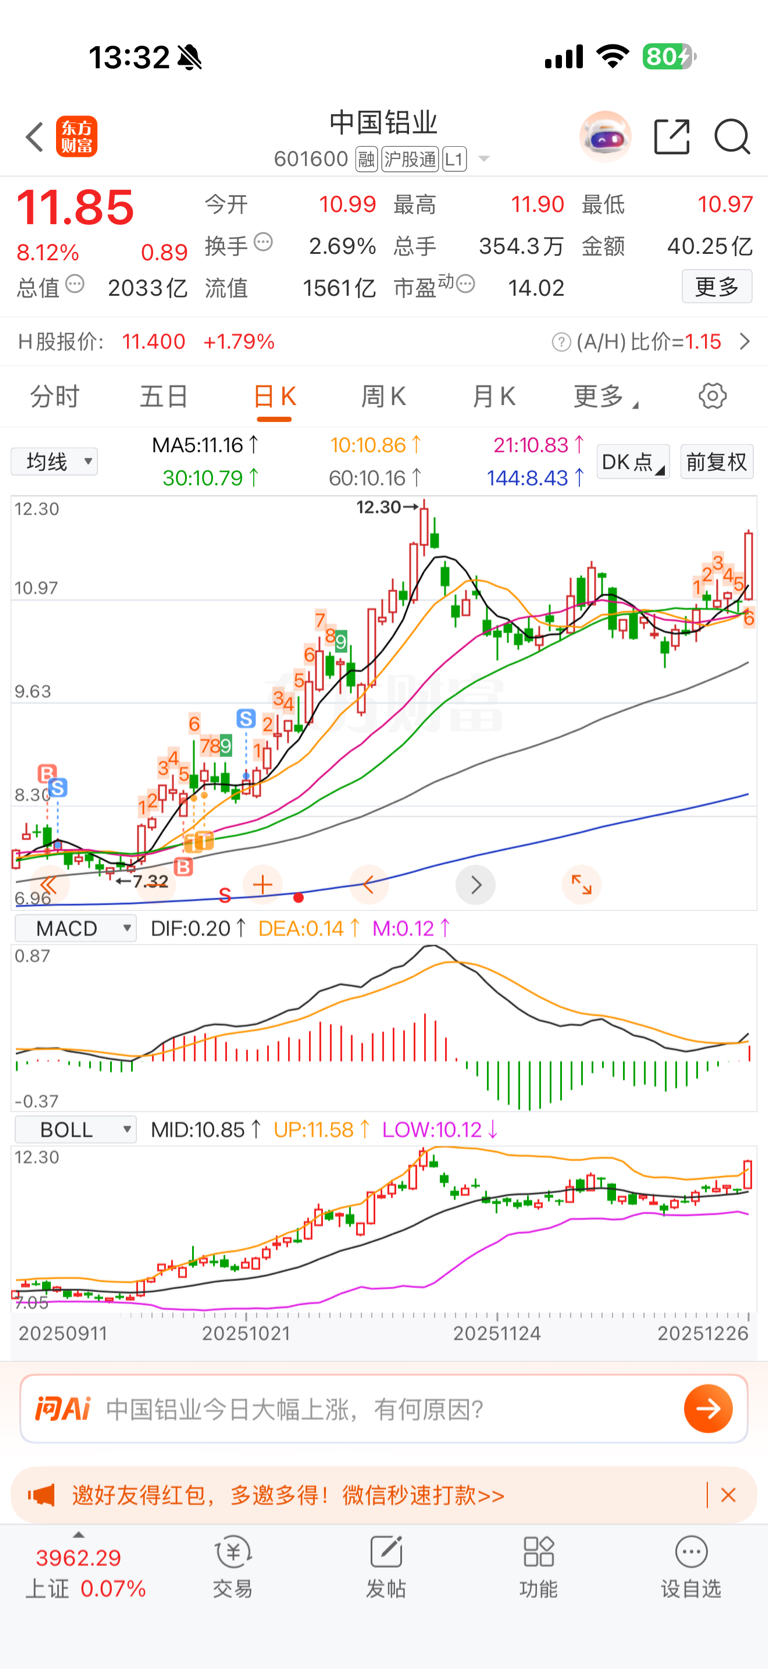Open the DK点 dropdown
The width and height of the screenshot is (768, 1669).
633,462
